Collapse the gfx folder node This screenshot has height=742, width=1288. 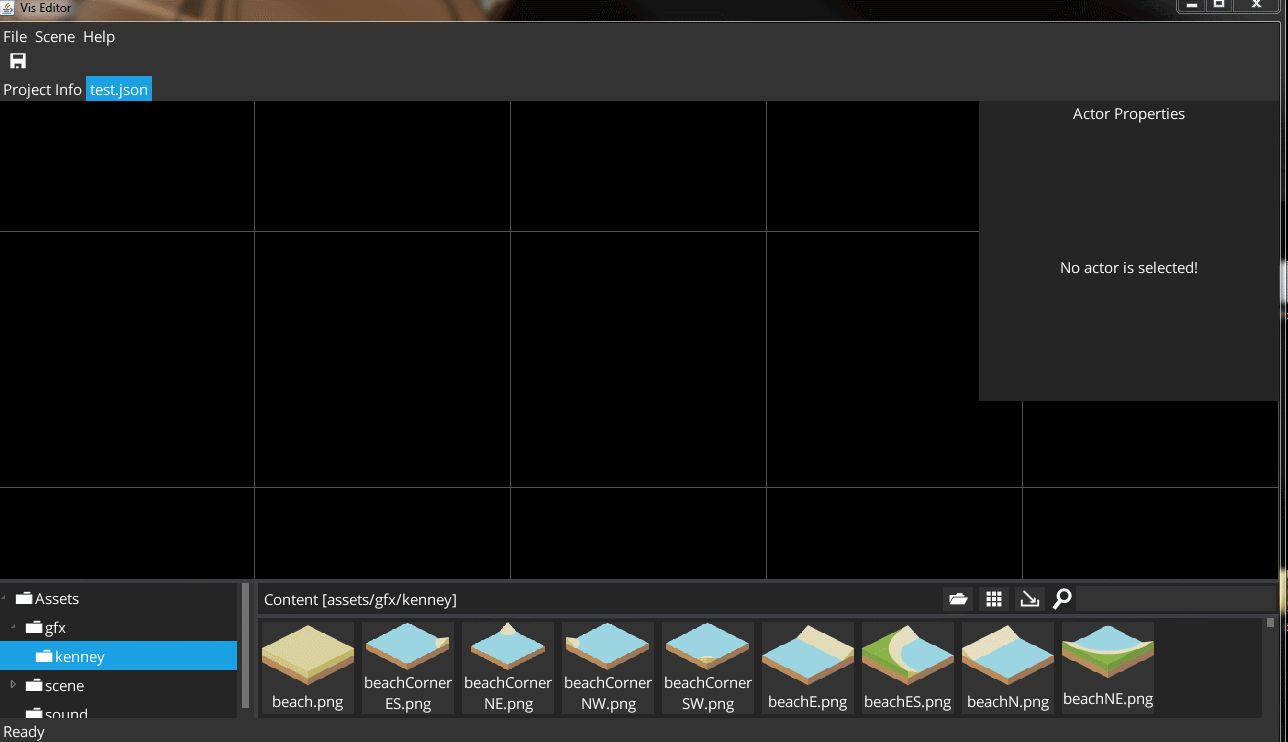tap(14, 628)
